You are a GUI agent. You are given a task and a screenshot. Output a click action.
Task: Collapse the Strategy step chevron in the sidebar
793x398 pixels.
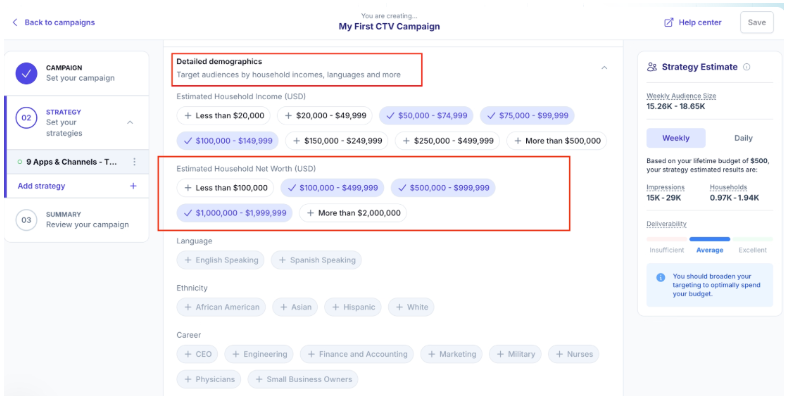coord(130,122)
